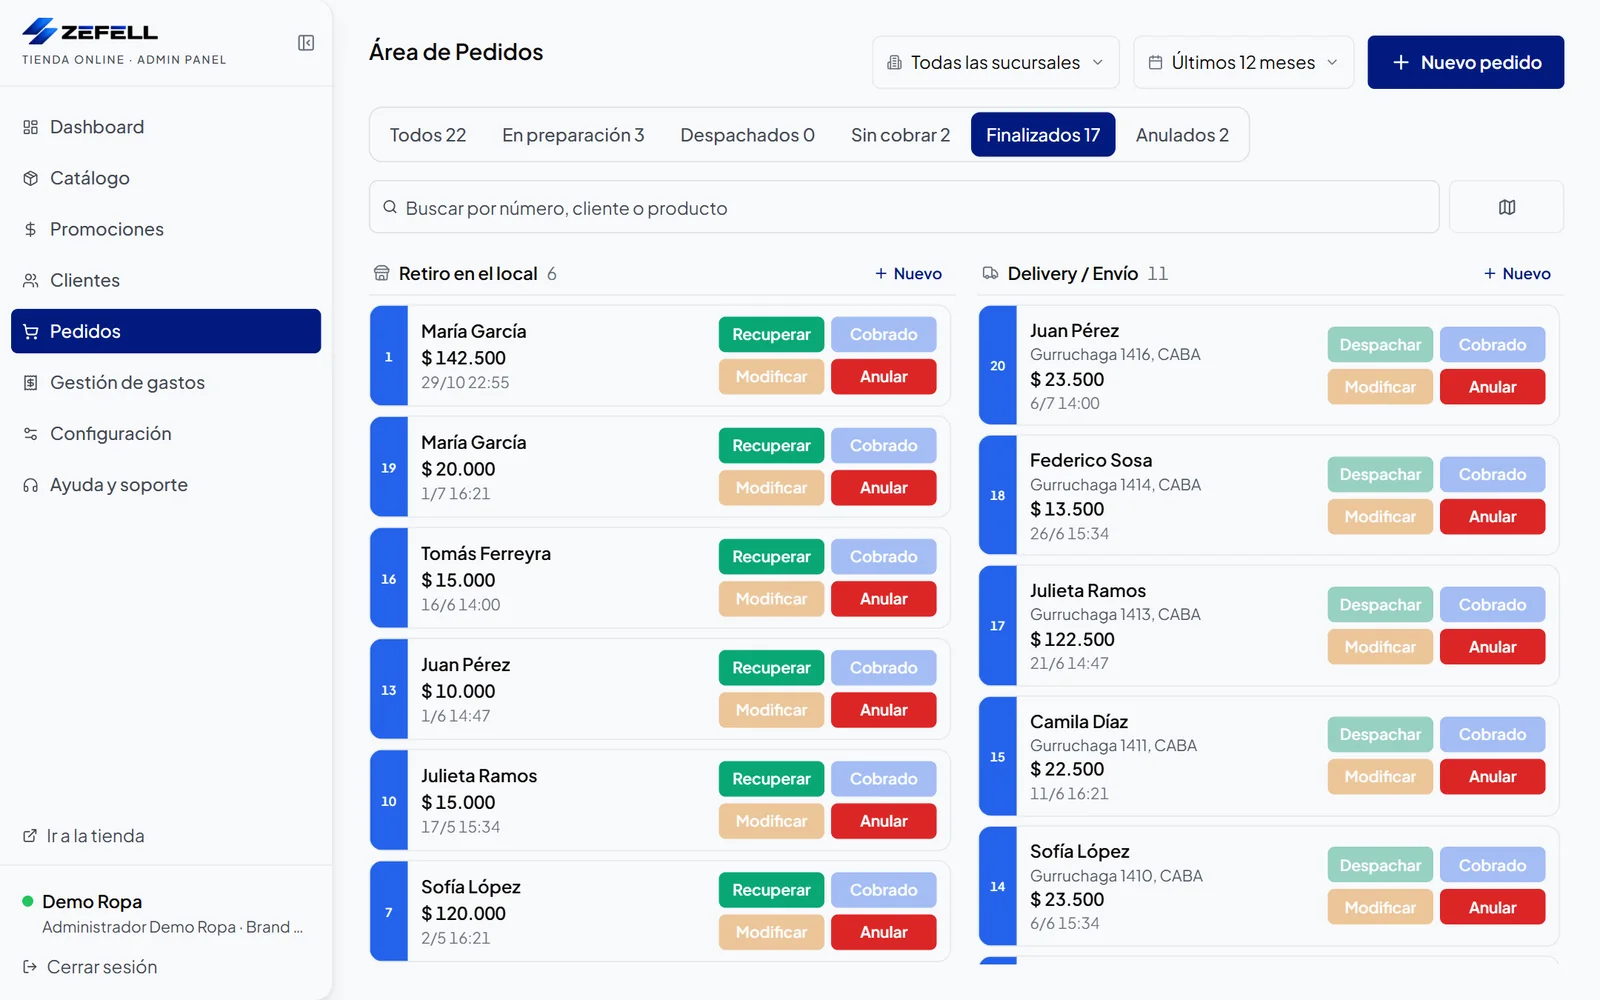Click Anular on Tomás Ferreyra order

click(x=884, y=599)
